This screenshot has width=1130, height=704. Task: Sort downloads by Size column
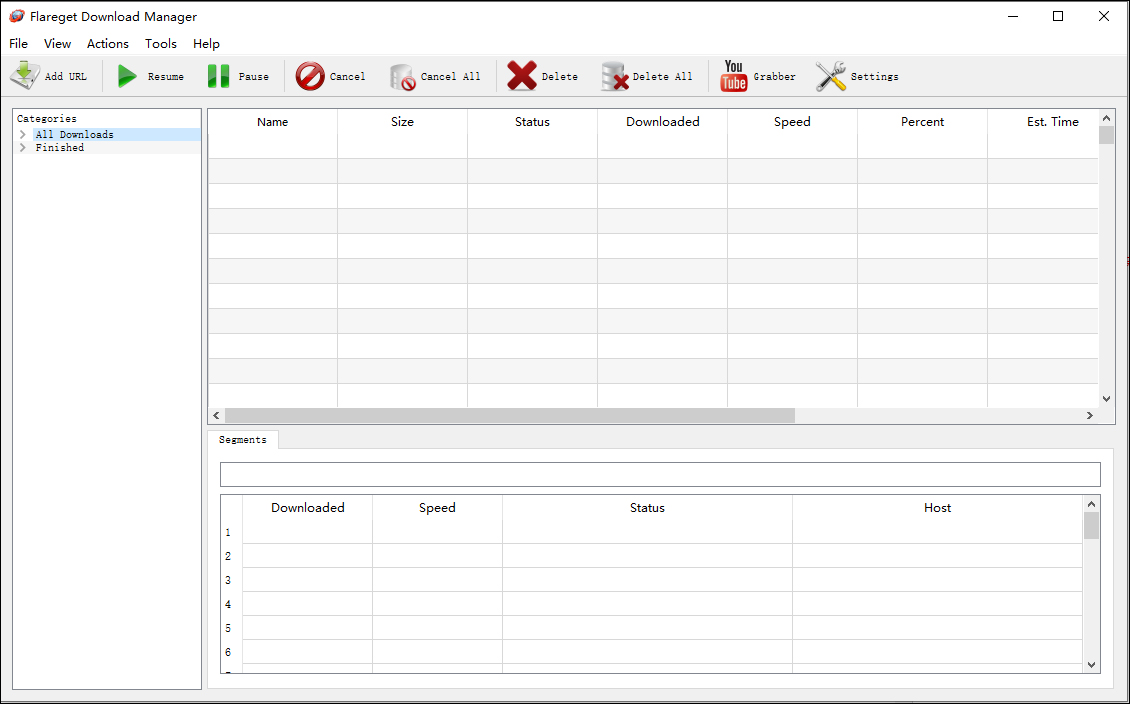[402, 122]
